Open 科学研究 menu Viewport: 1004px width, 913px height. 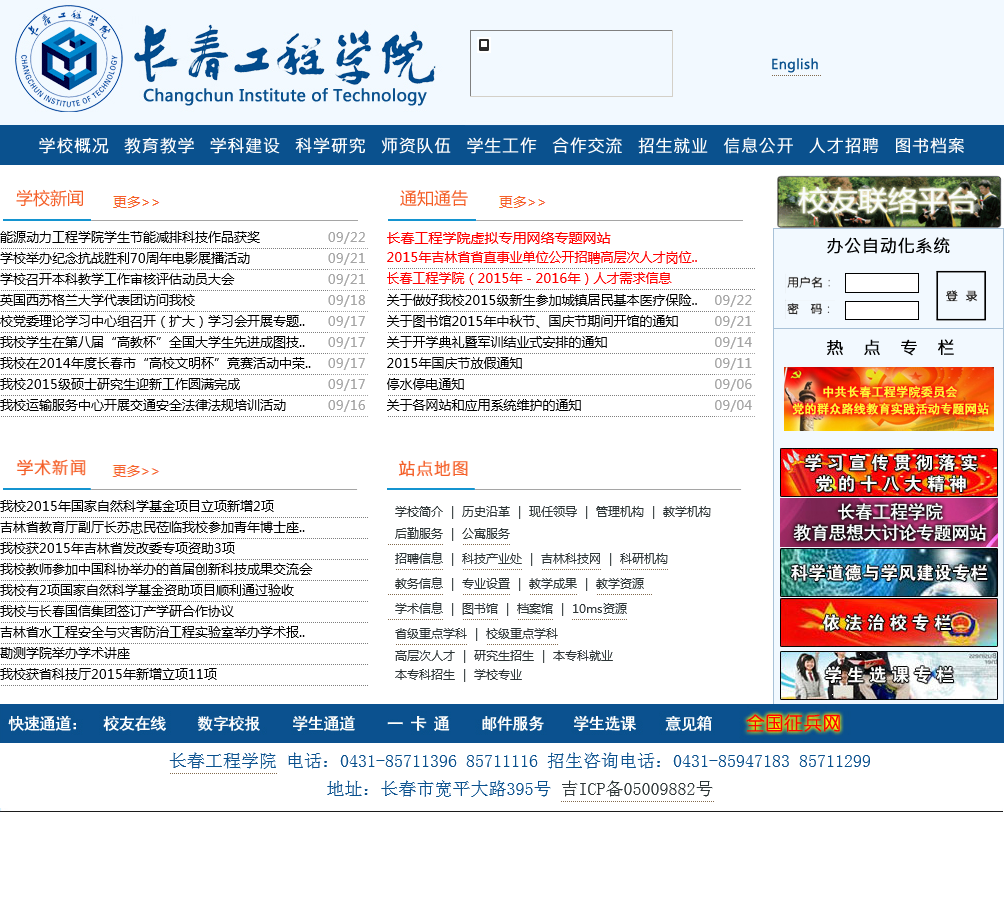coord(330,145)
